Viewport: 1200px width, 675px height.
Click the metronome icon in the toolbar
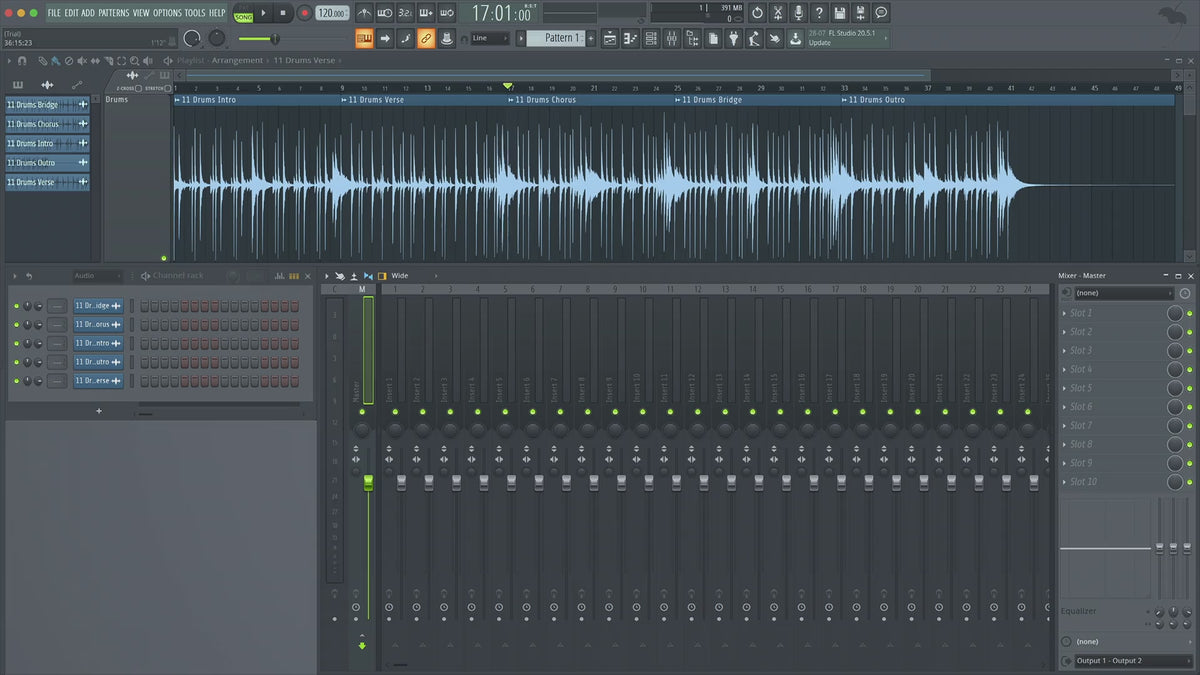point(363,13)
